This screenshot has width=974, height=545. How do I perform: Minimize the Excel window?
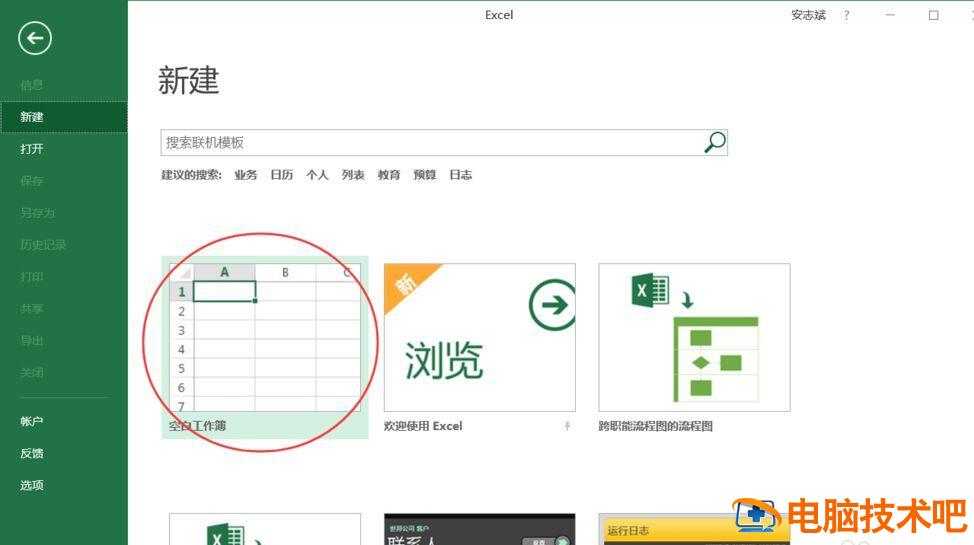890,15
